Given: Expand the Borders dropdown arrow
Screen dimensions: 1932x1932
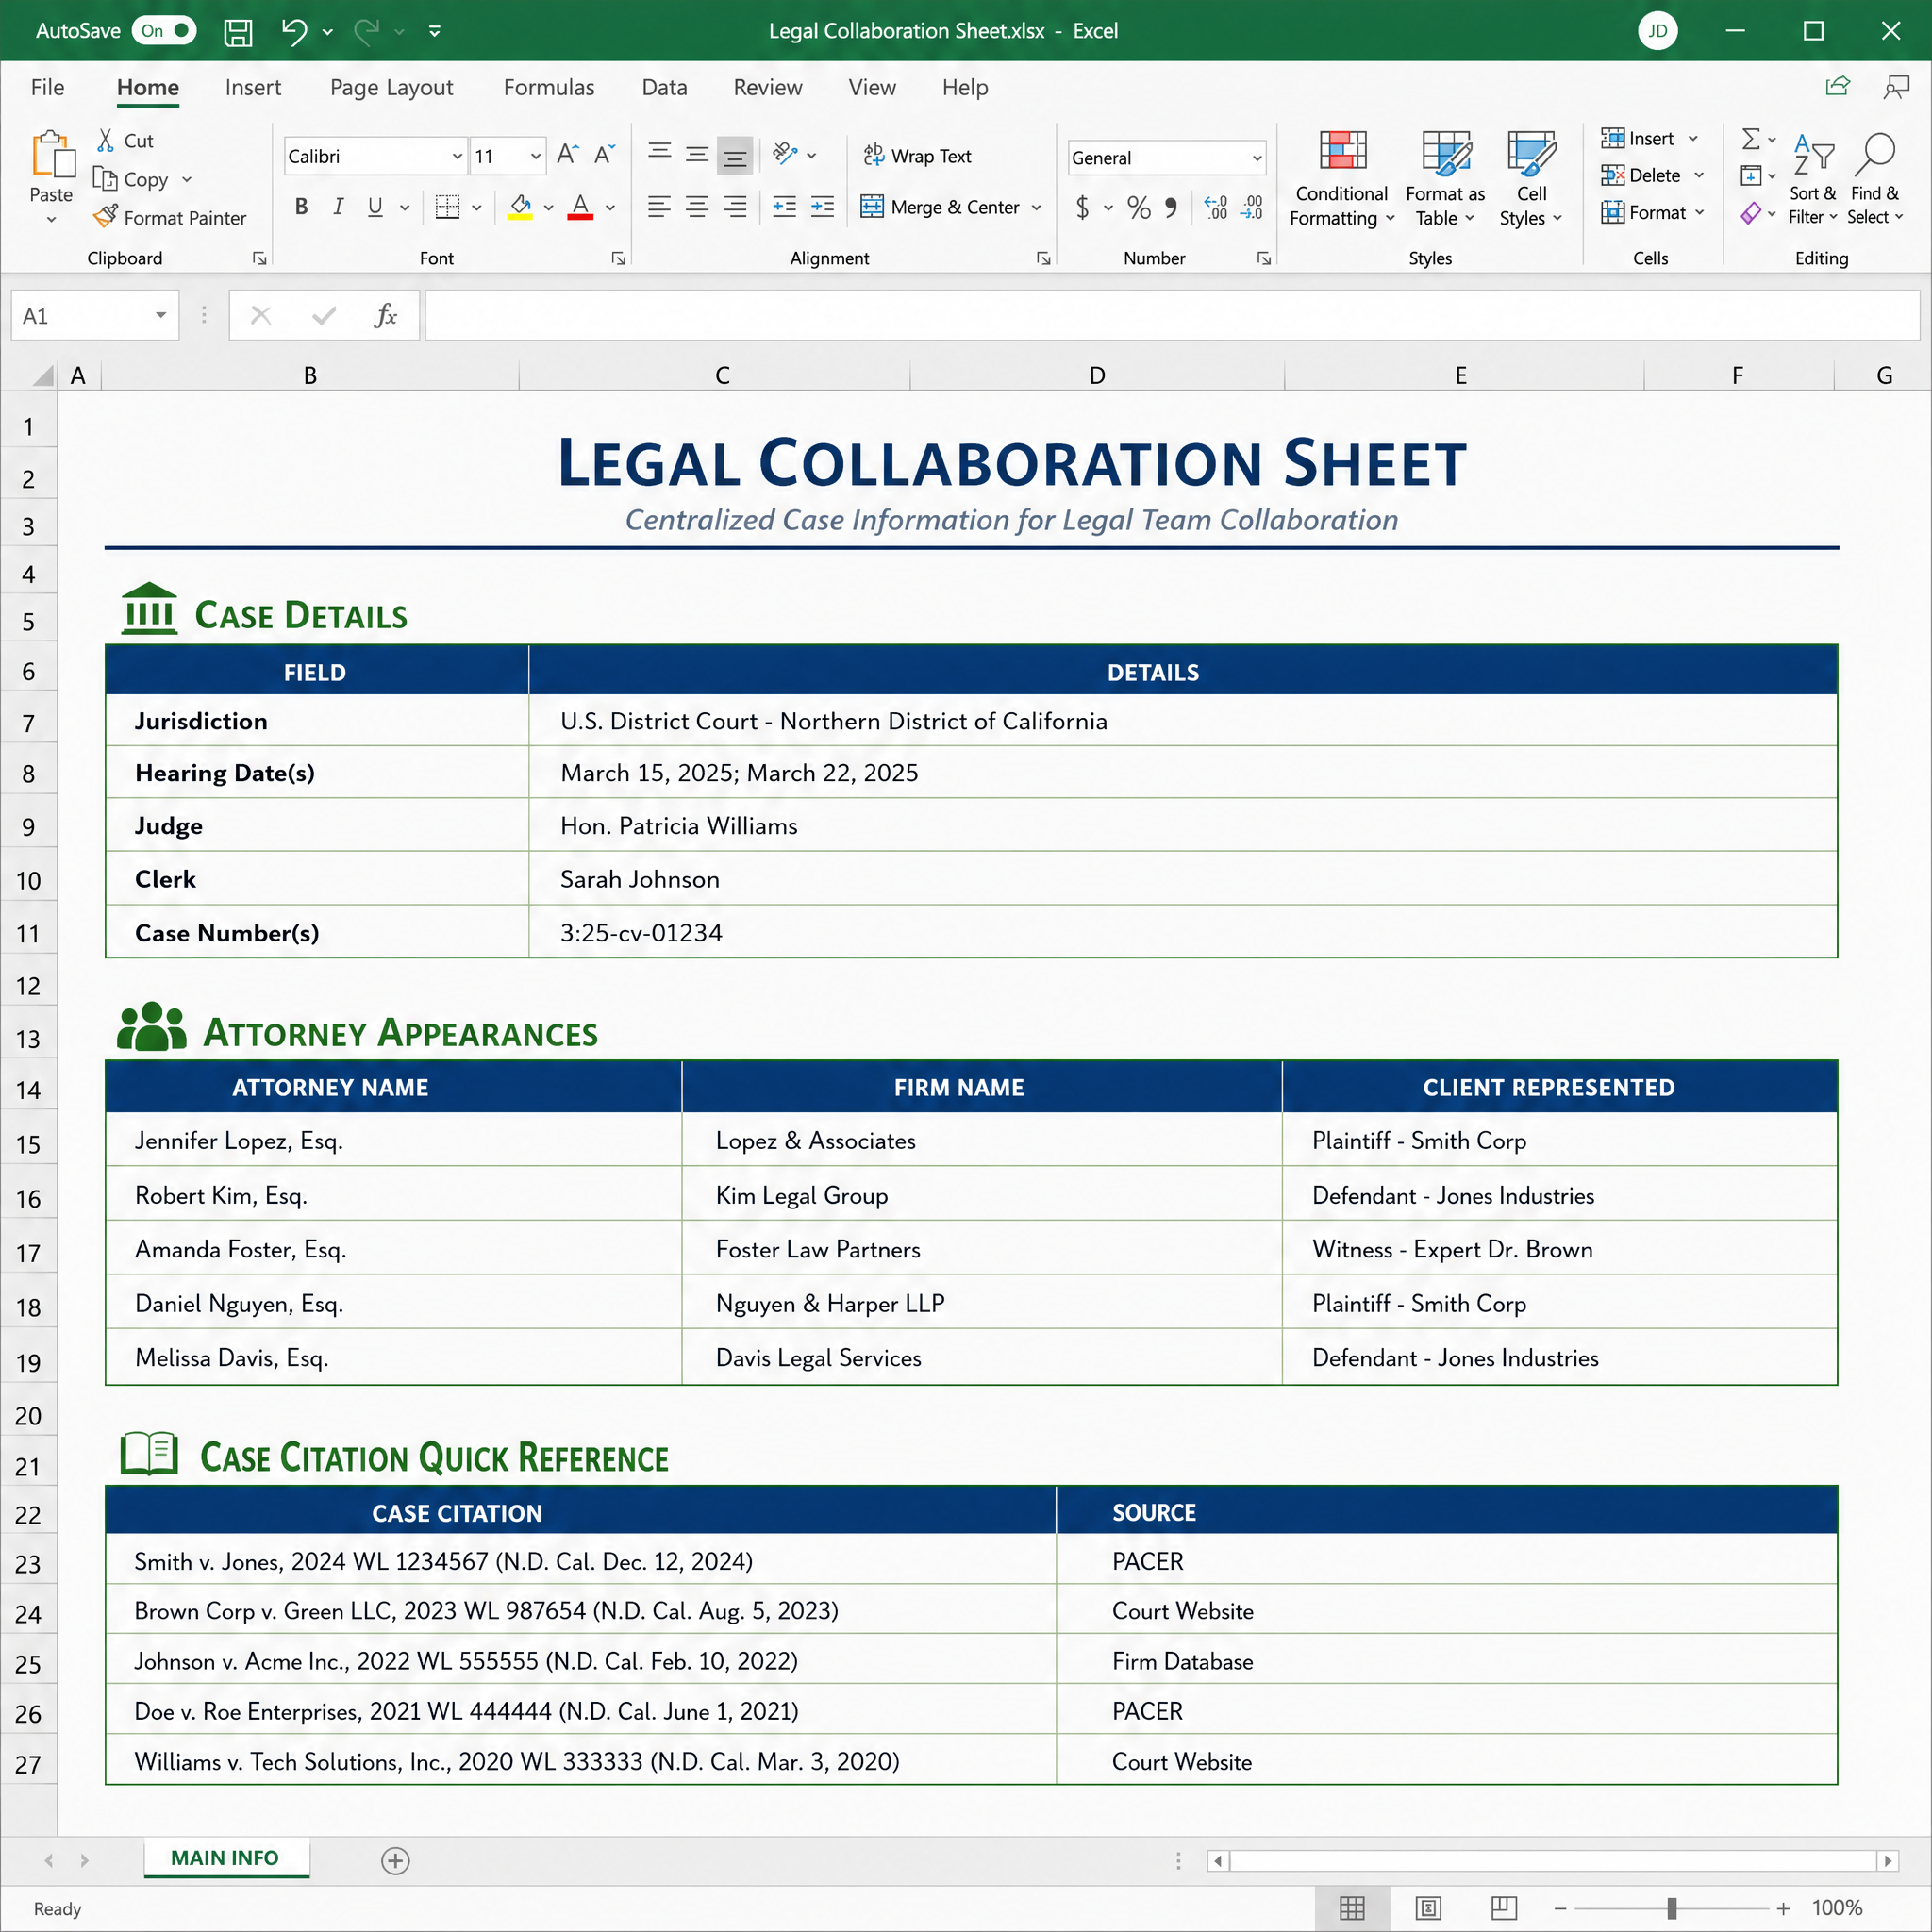Looking at the screenshot, I should click(477, 207).
